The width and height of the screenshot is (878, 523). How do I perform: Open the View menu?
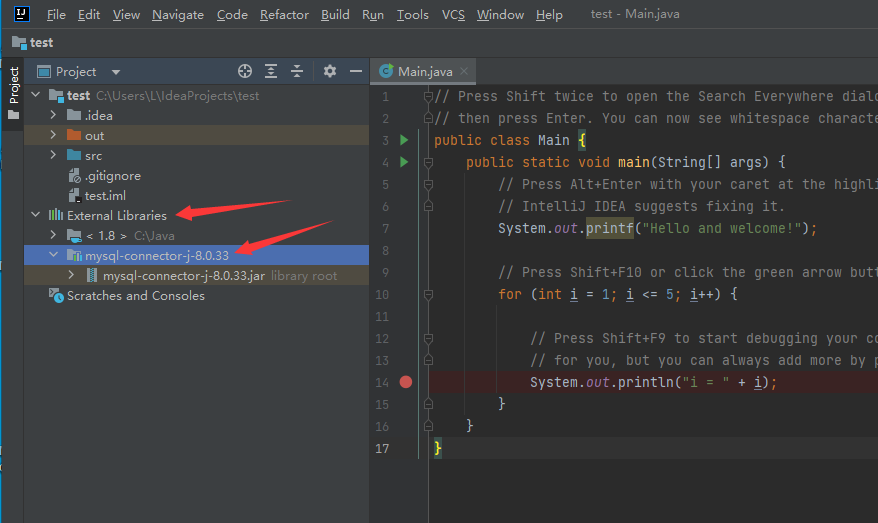click(x=126, y=15)
